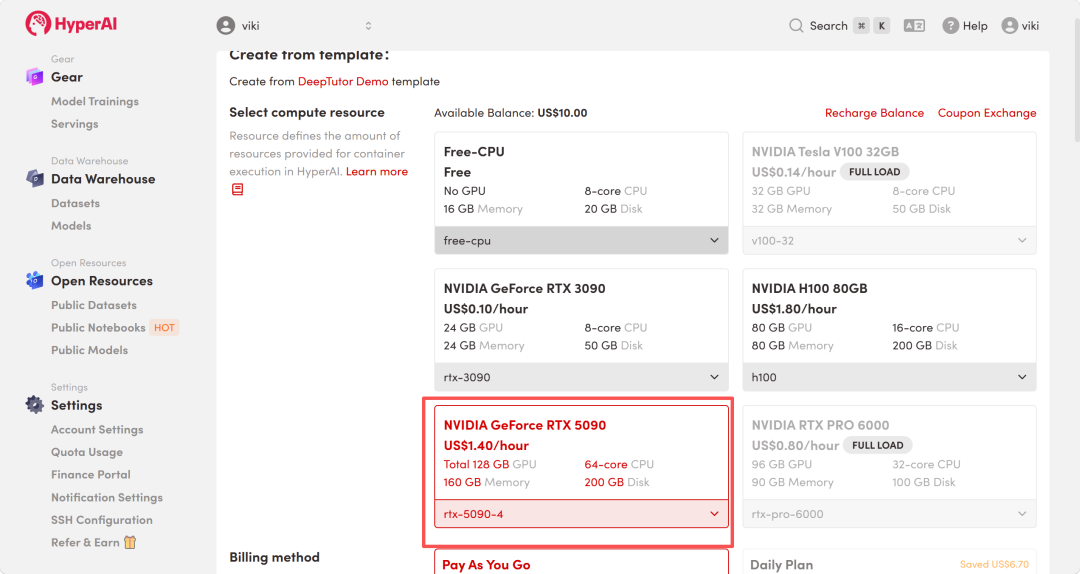The image size is (1080, 574).
Task: Click the 'US$1.40/hour' price text
Action: [x=486, y=446]
